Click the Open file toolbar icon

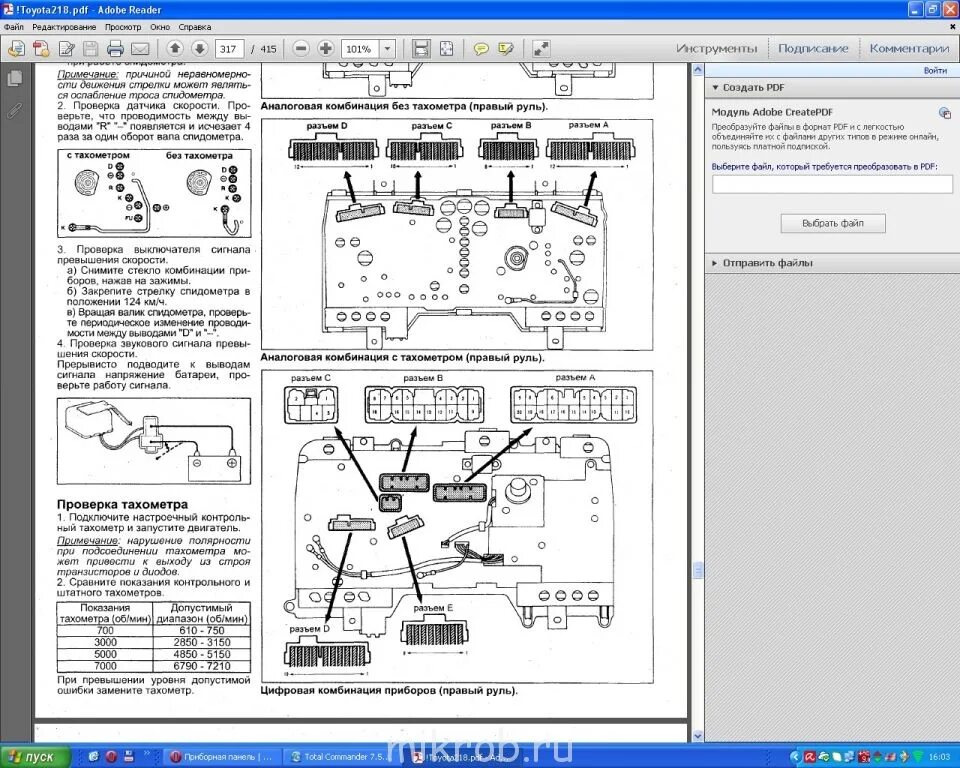pyautogui.click(x=17, y=48)
